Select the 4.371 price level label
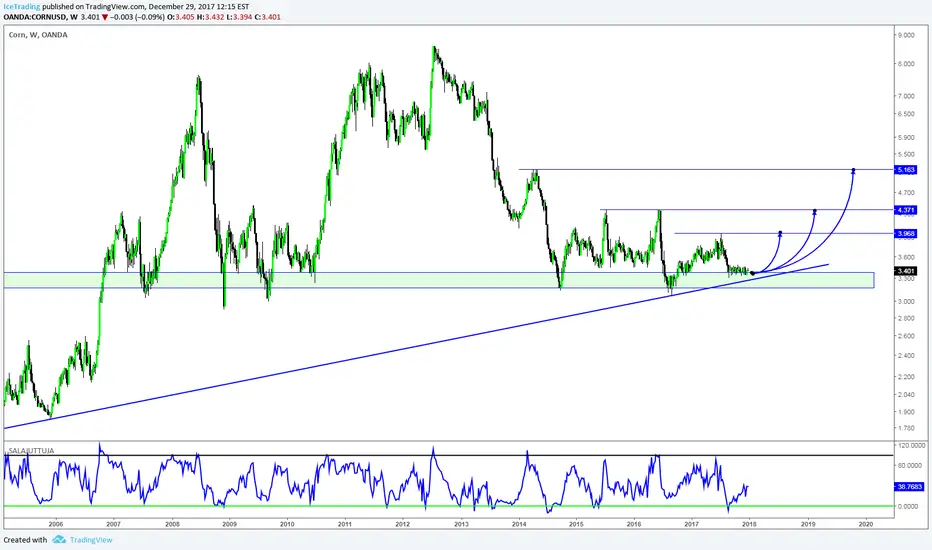This screenshot has height=550, width=932. (906, 210)
